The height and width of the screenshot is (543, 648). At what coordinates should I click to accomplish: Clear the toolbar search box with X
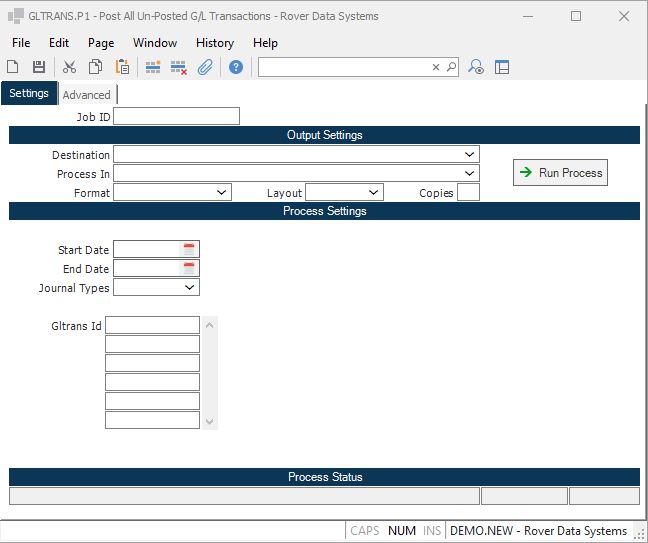pyautogui.click(x=436, y=67)
